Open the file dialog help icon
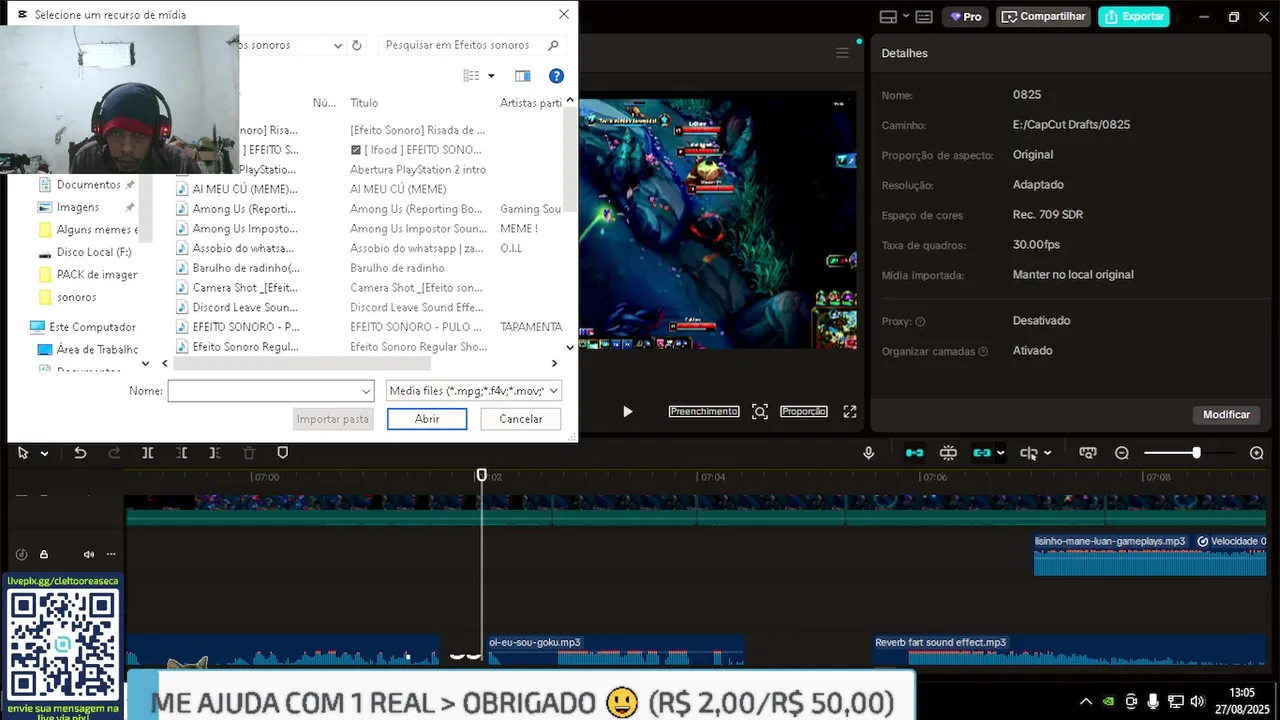The image size is (1280, 720). pyautogui.click(x=557, y=76)
